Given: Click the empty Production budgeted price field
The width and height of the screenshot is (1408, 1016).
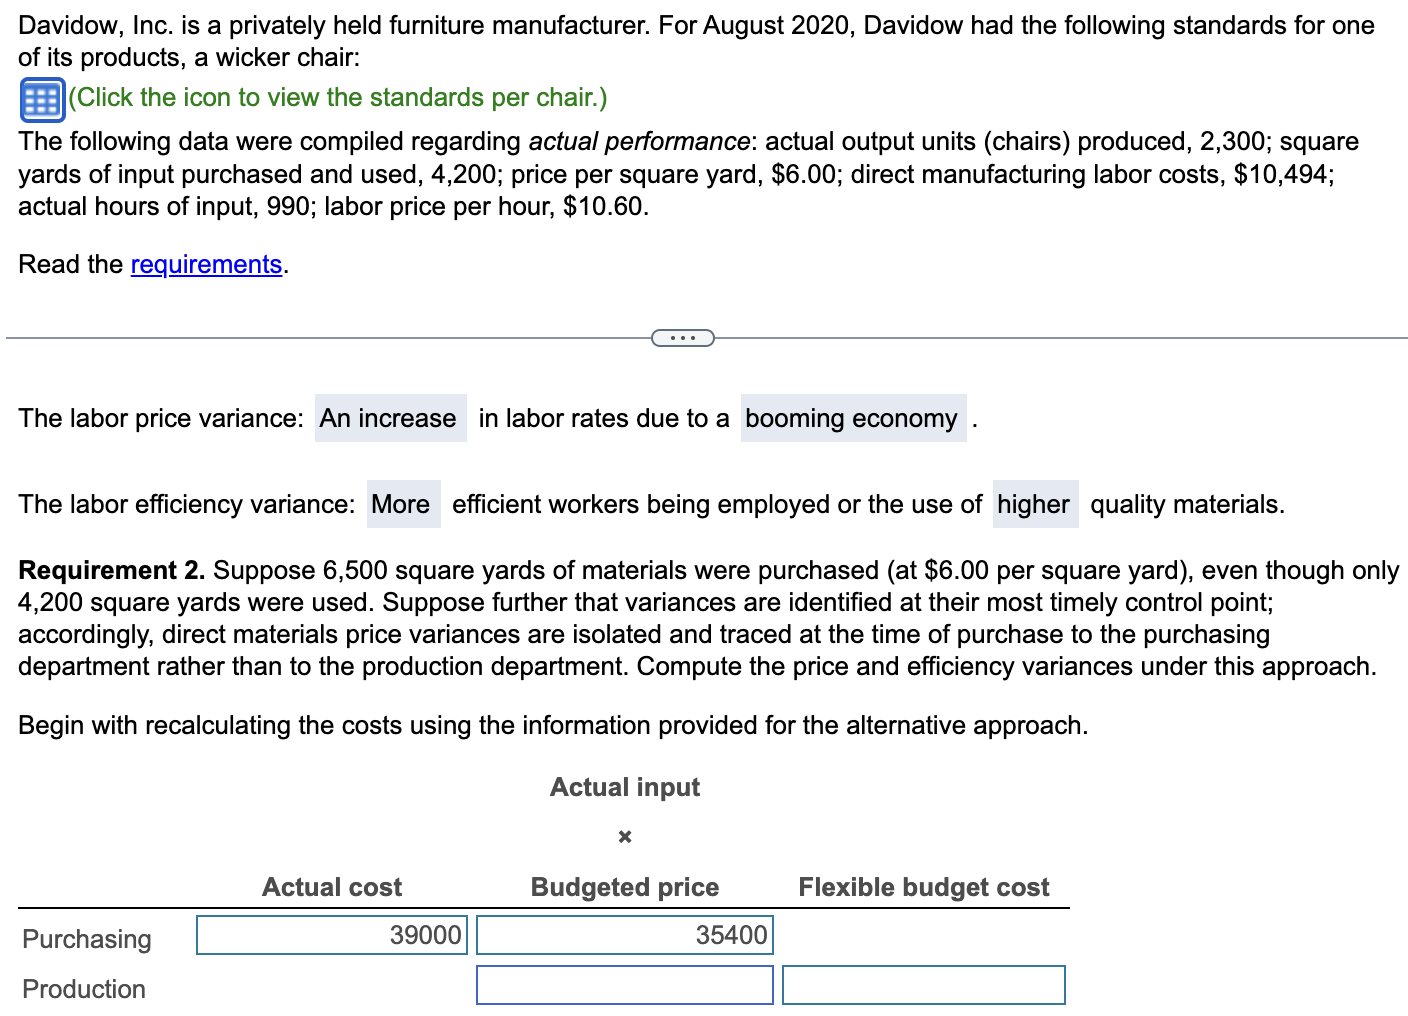Looking at the screenshot, I should [623, 984].
